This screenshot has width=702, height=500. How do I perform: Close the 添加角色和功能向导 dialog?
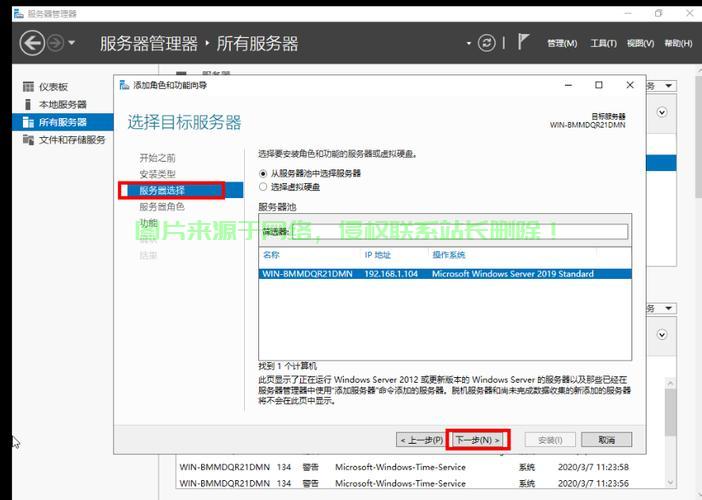pos(629,85)
